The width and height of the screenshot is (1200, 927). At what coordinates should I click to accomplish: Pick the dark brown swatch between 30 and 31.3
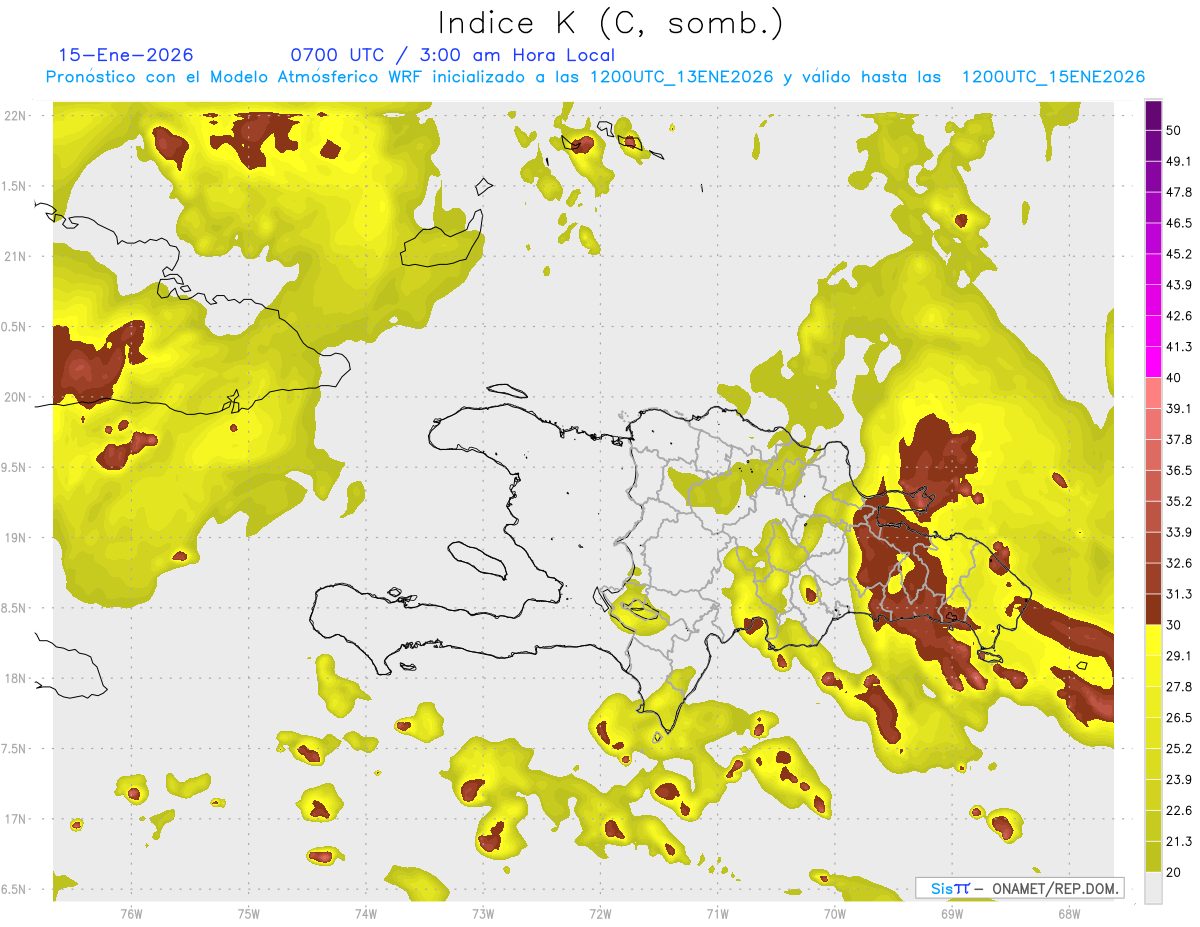coord(1153,610)
